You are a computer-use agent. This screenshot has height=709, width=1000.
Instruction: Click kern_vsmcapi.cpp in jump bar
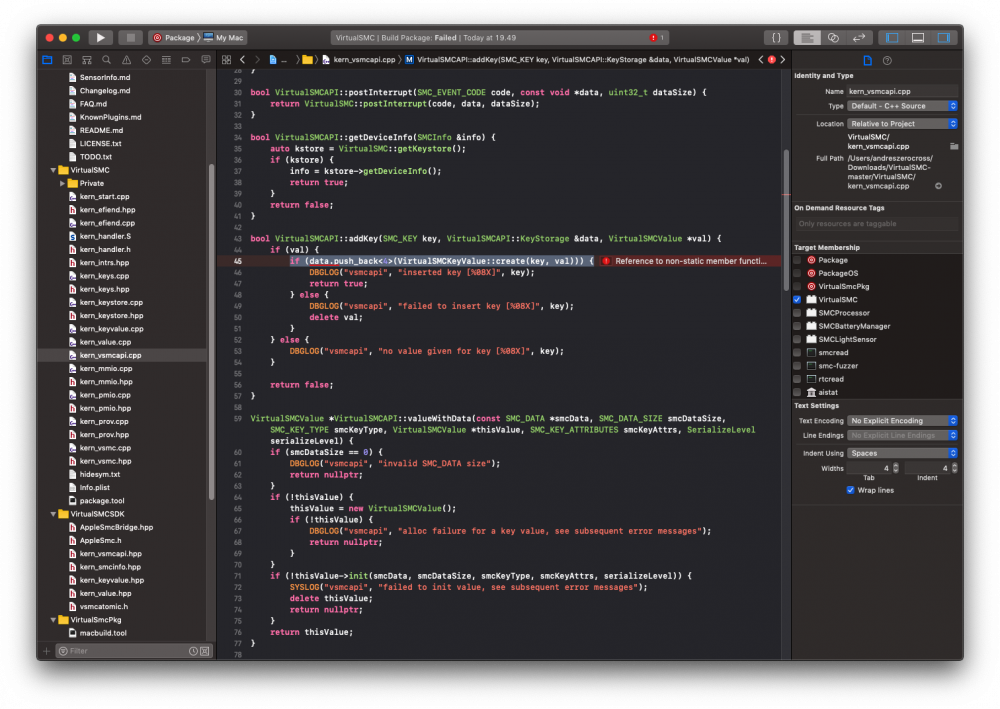[359, 60]
